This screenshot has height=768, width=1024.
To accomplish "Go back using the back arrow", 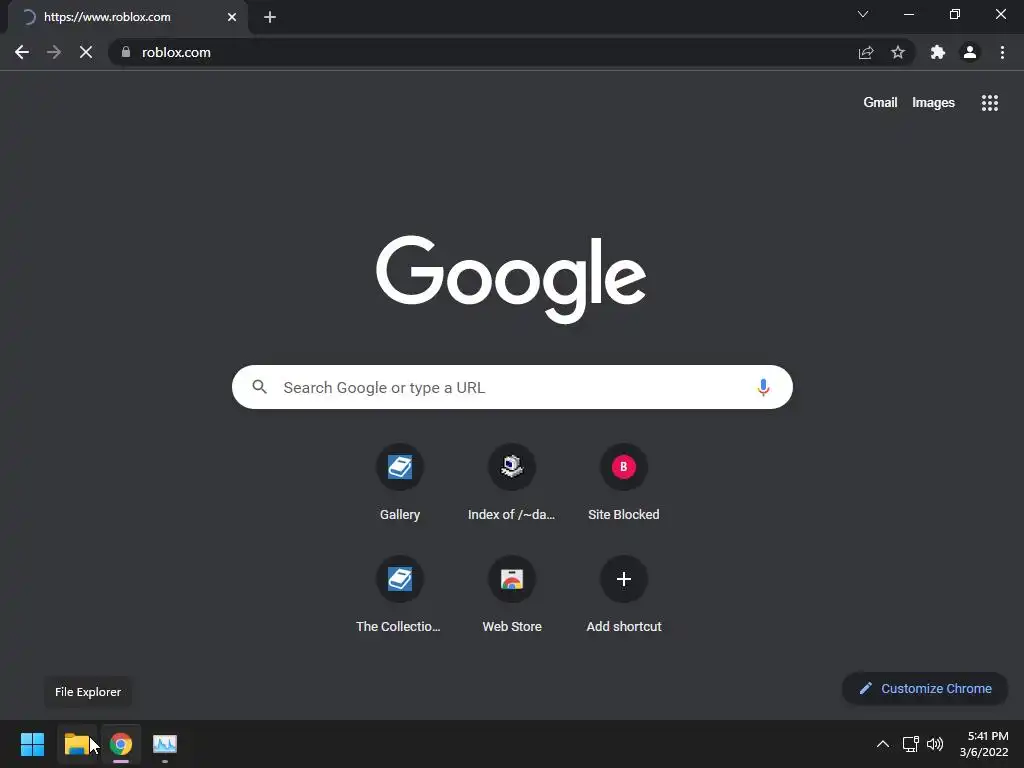I will (22, 52).
